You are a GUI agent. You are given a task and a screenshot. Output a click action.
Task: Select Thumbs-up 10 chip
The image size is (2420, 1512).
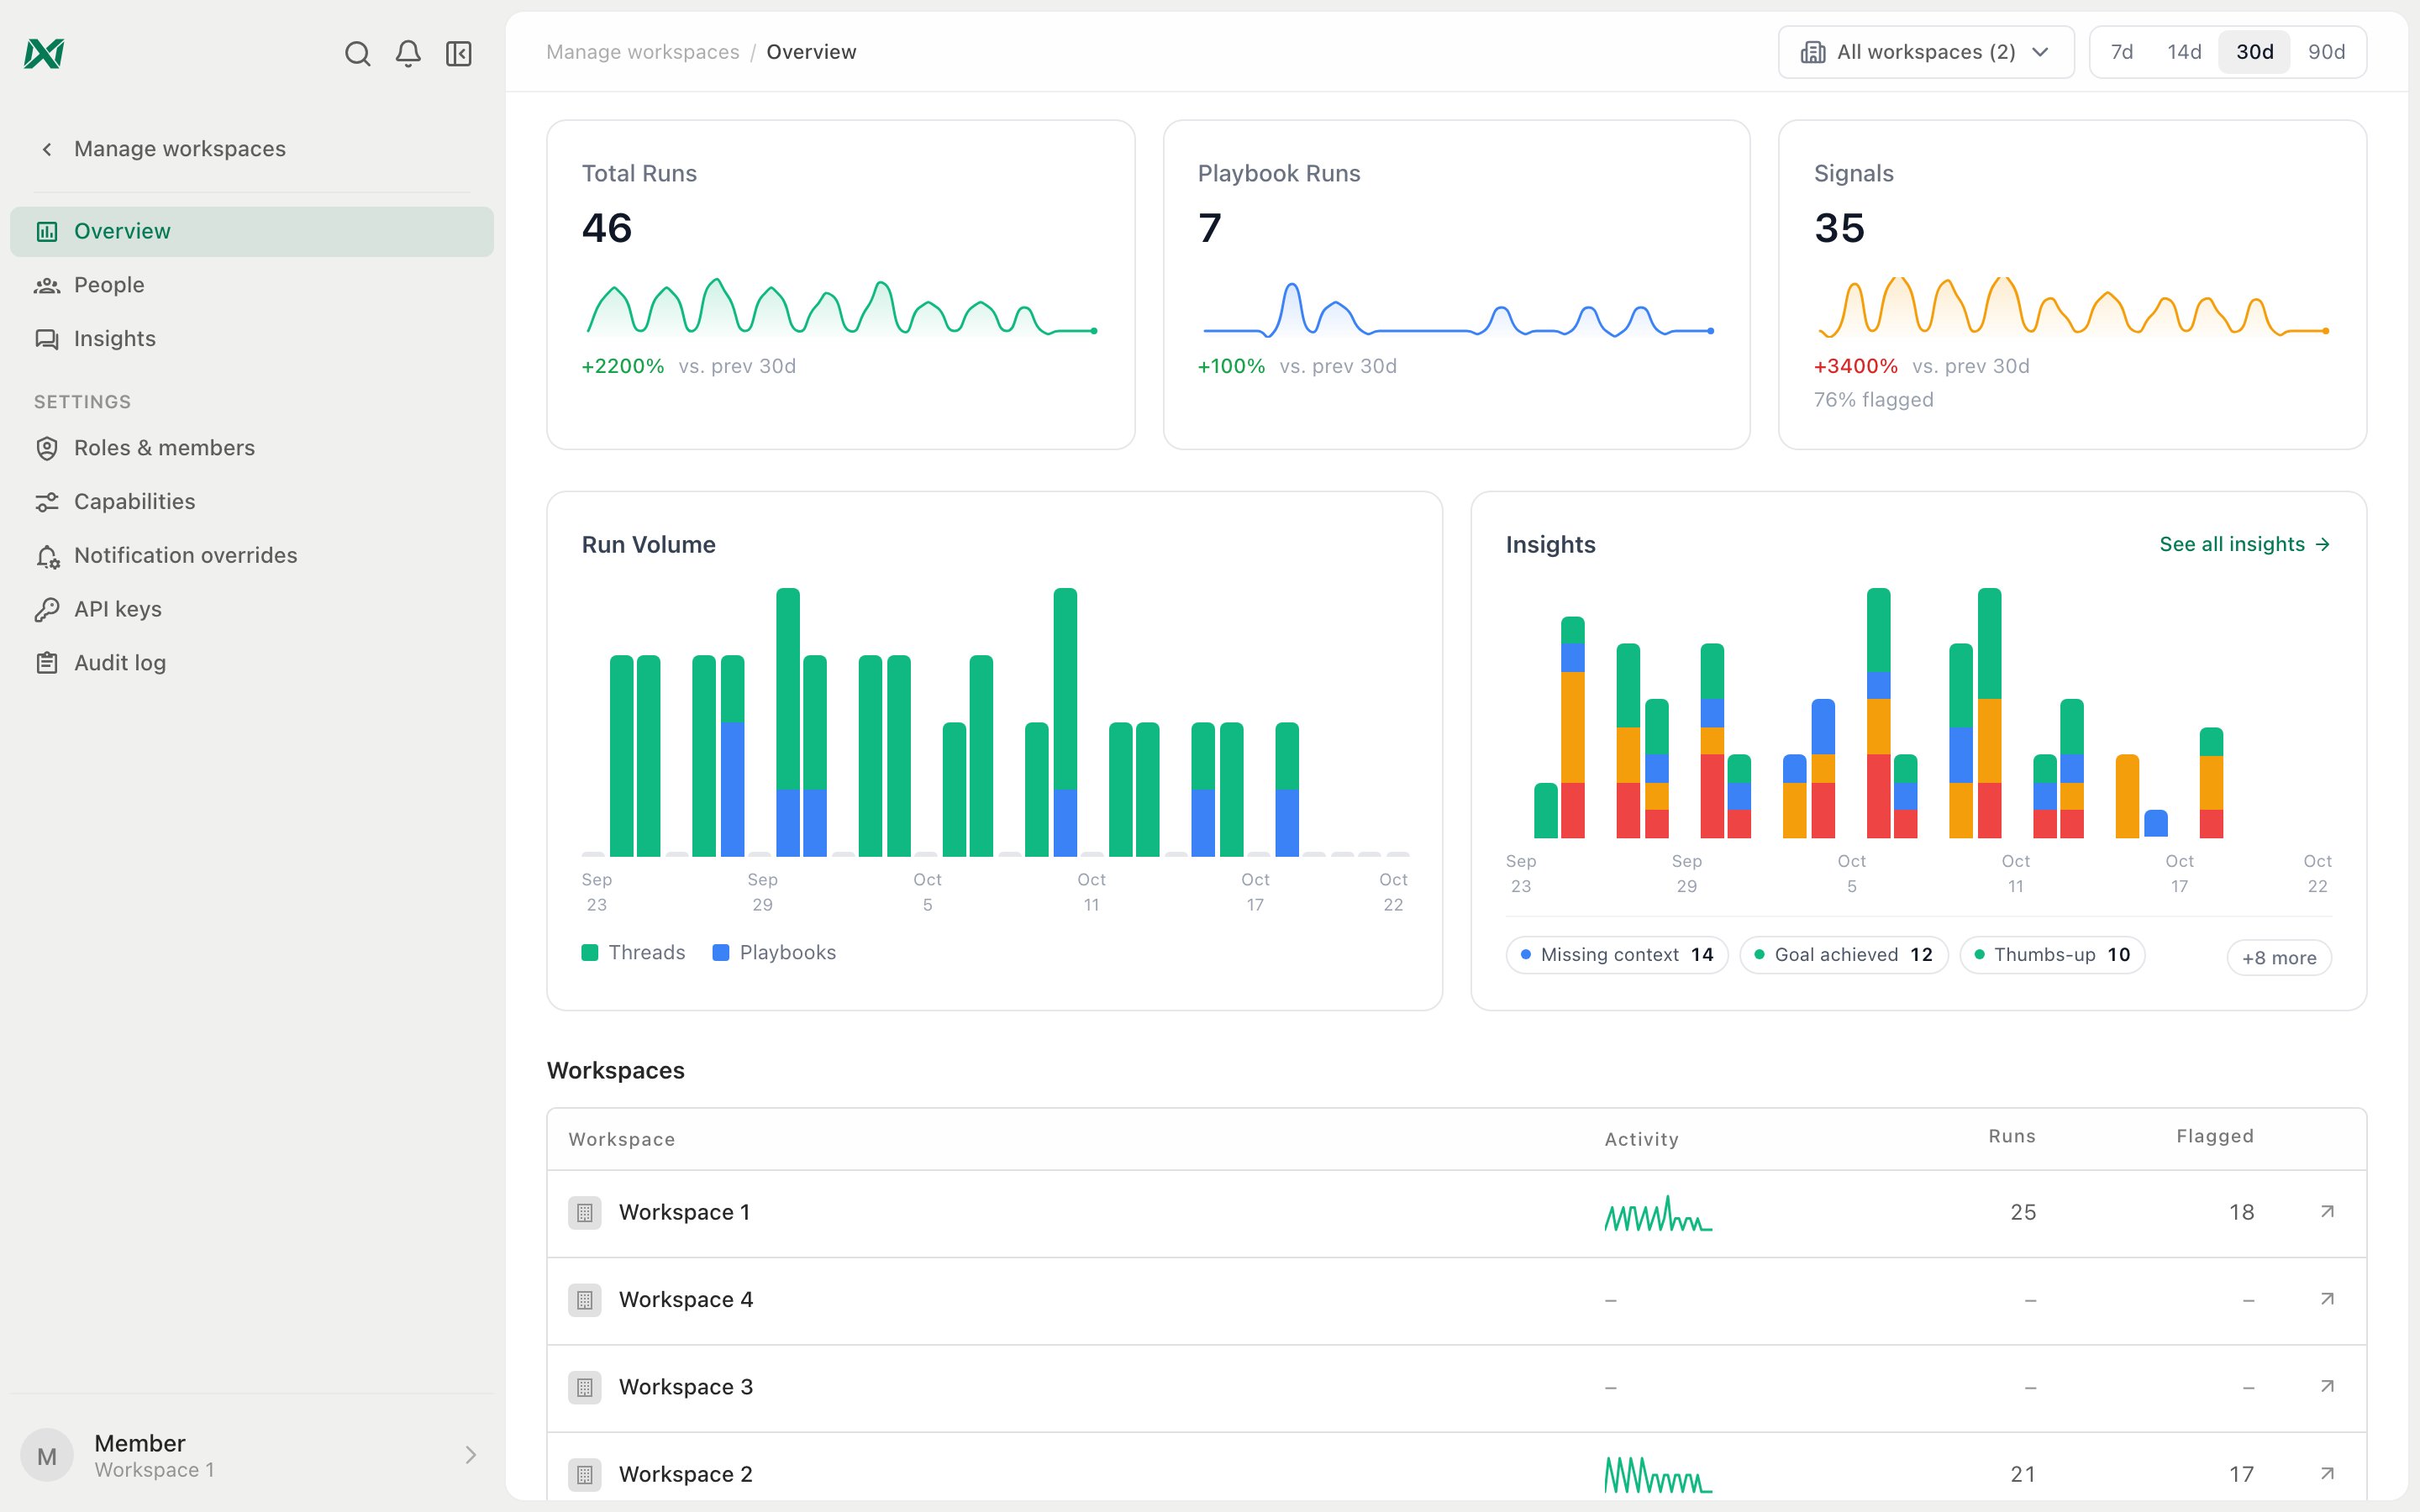tap(2052, 955)
